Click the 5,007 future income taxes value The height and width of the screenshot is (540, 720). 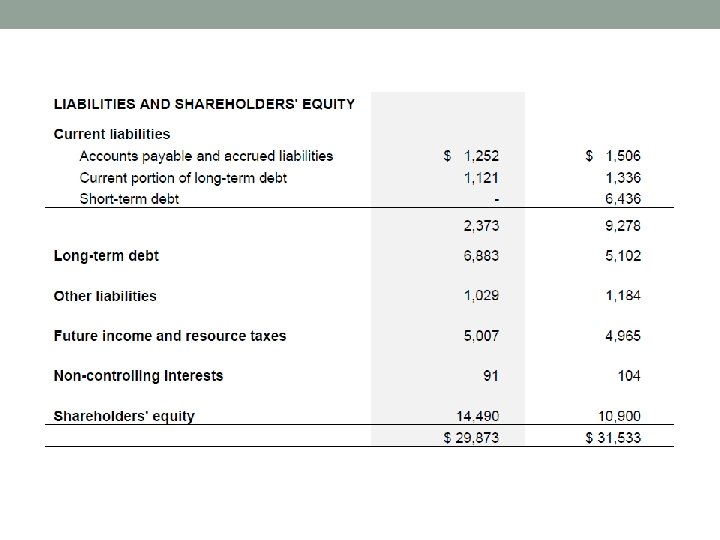pyautogui.click(x=481, y=336)
